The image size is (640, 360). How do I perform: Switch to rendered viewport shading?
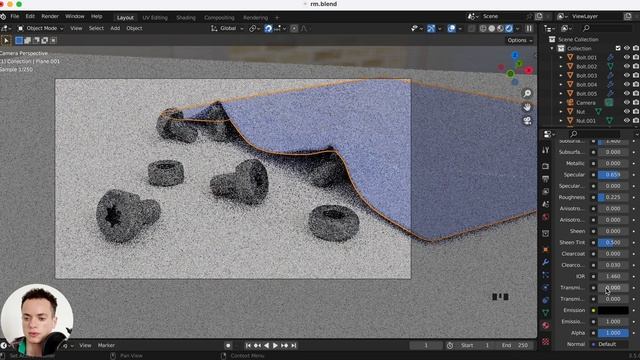[x=509, y=29]
